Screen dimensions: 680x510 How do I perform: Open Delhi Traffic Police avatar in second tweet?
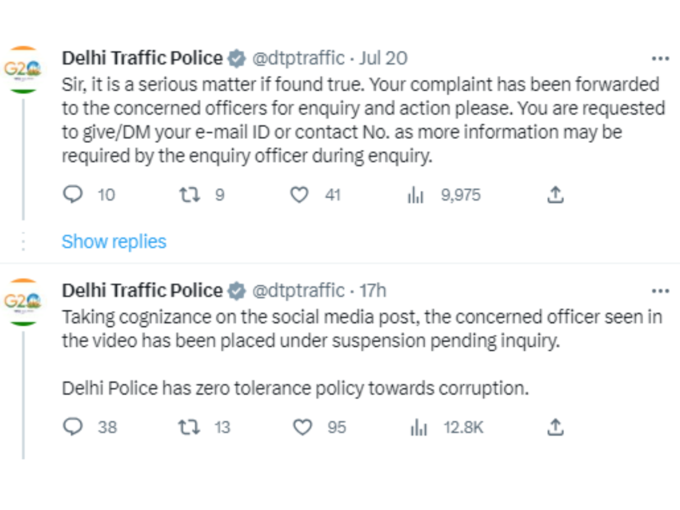(23, 302)
